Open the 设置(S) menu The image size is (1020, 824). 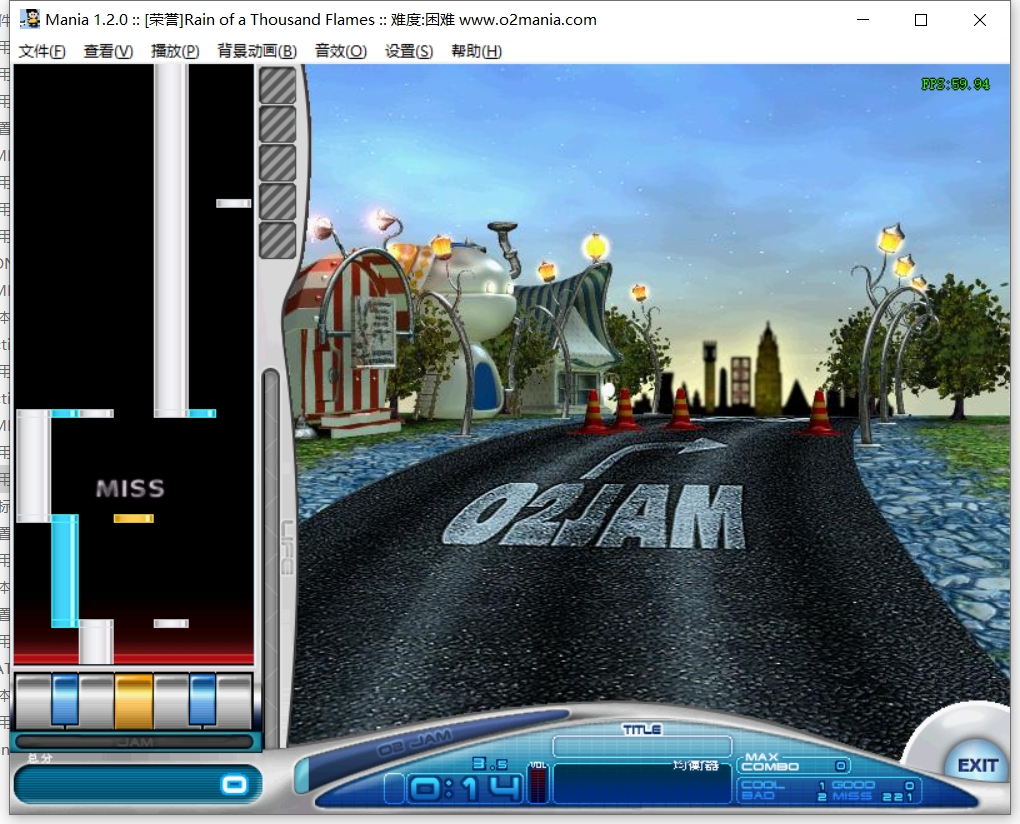pos(409,51)
